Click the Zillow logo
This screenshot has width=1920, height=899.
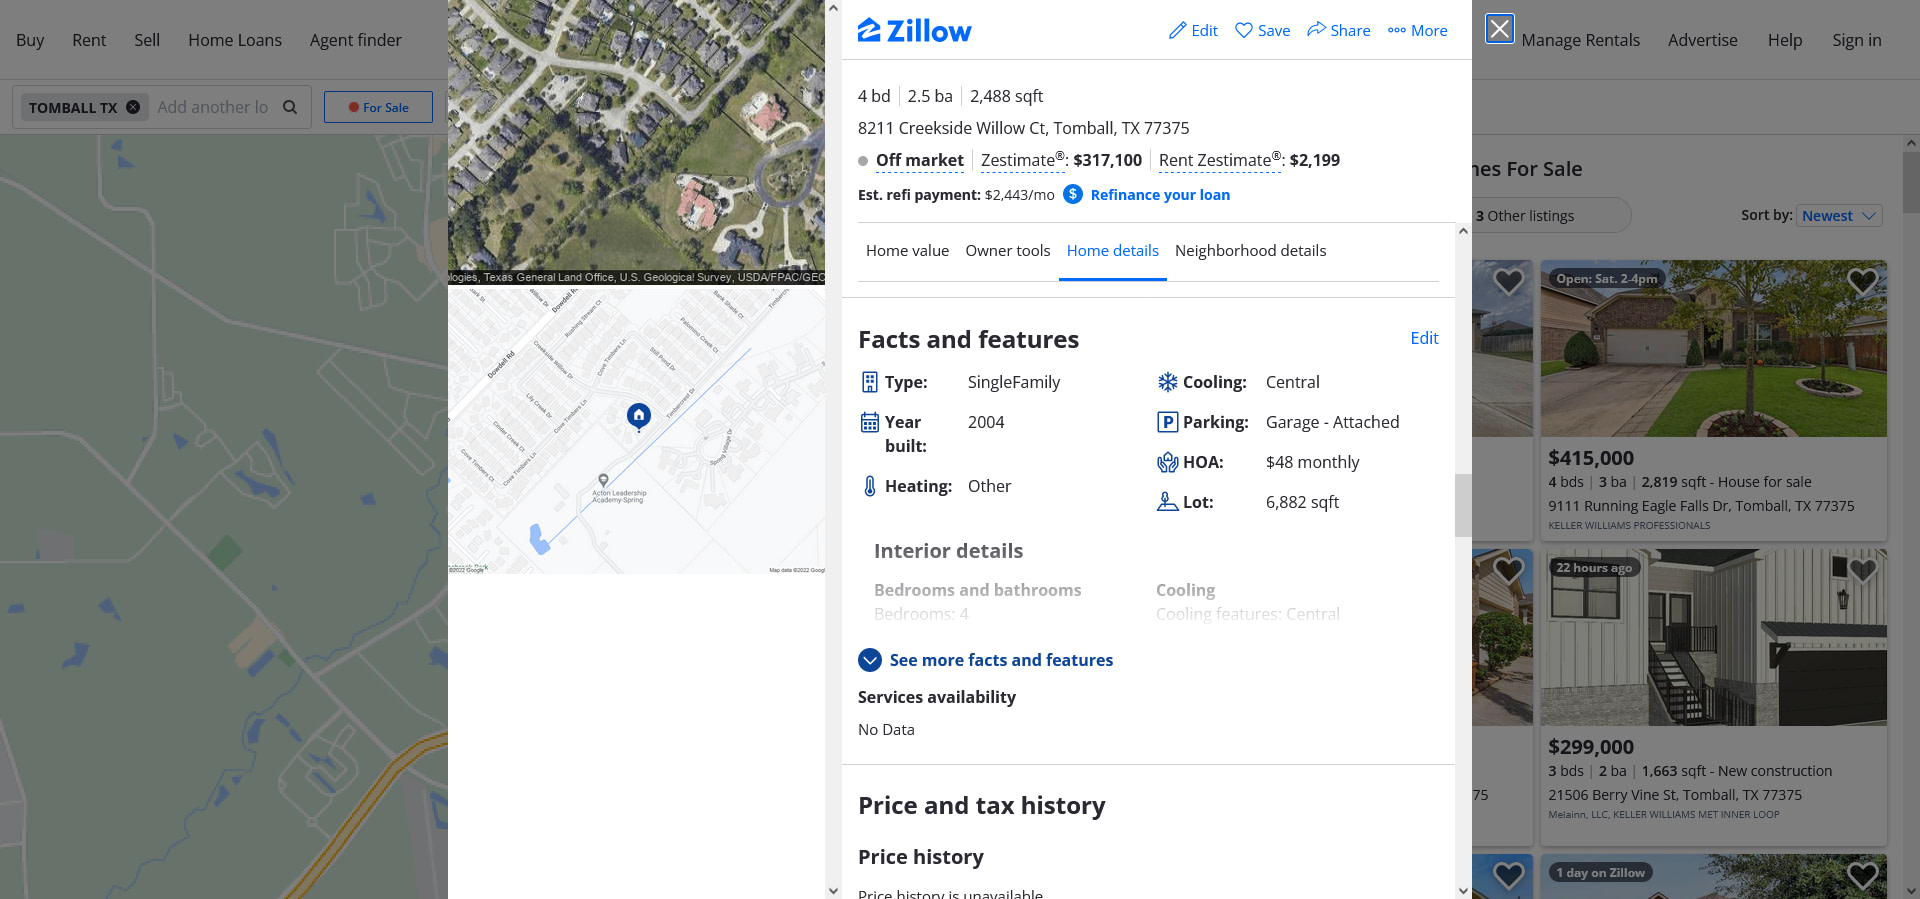(914, 31)
